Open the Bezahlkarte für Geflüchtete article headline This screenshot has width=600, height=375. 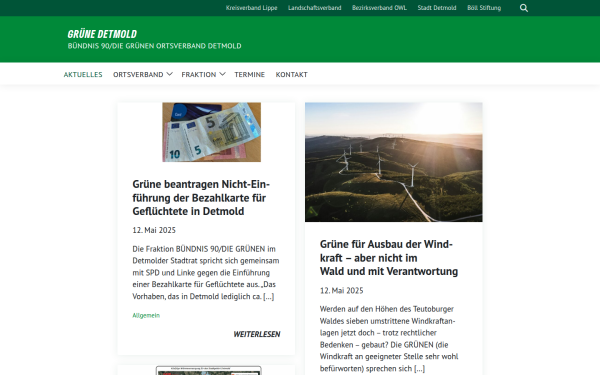201,198
